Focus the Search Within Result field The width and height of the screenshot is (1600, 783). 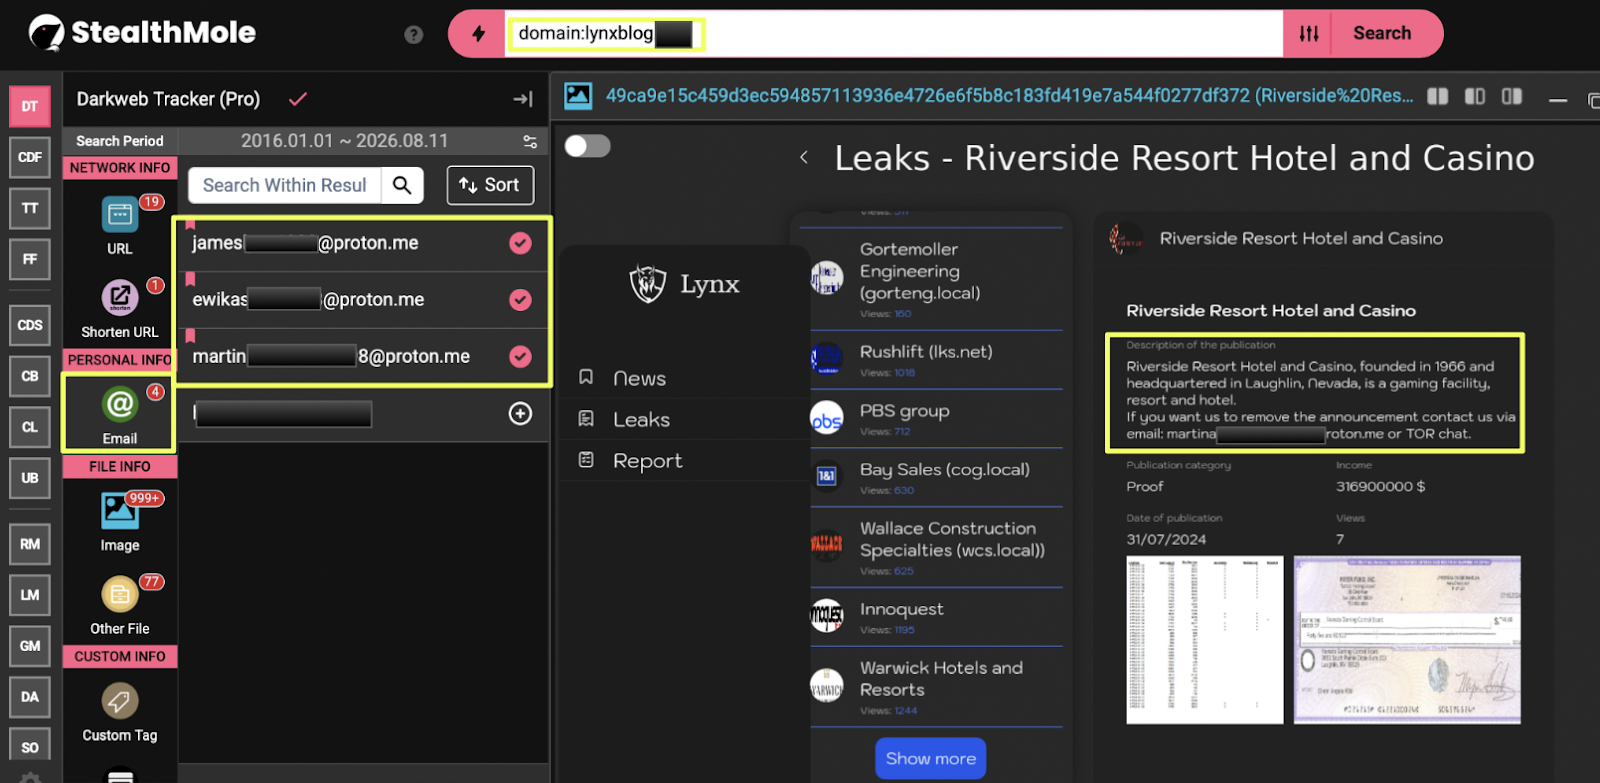point(285,185)
